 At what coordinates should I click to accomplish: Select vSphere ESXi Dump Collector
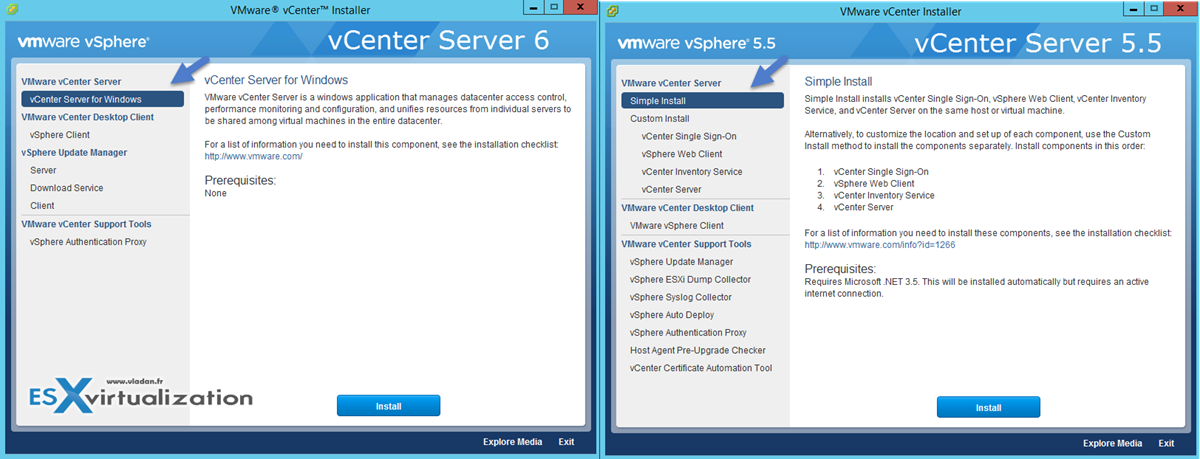coord(690,279)
